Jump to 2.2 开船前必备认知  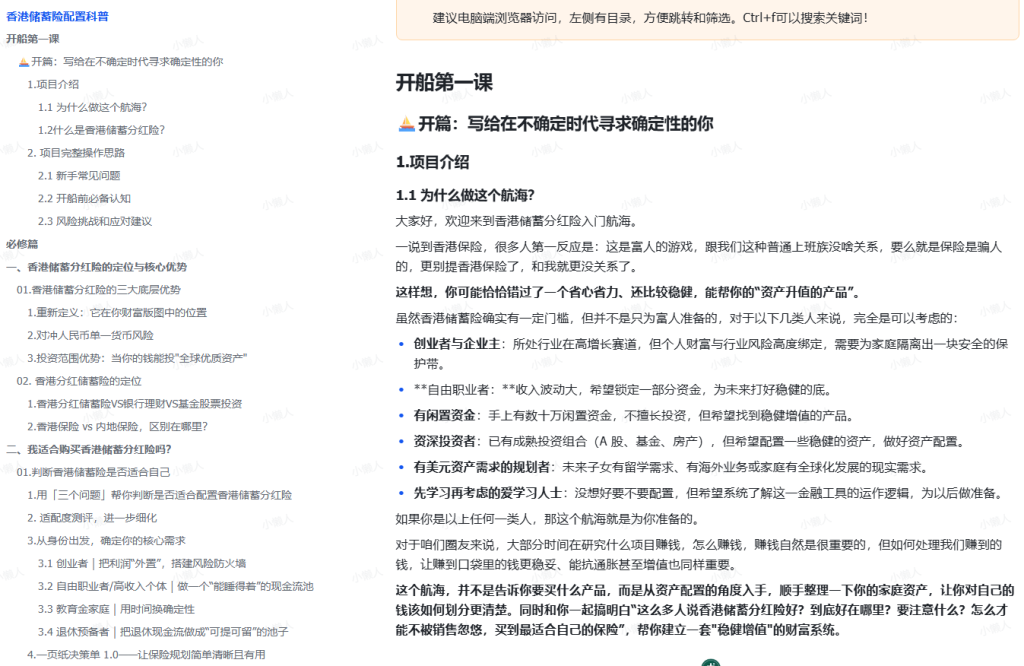(x=84, y=198)
